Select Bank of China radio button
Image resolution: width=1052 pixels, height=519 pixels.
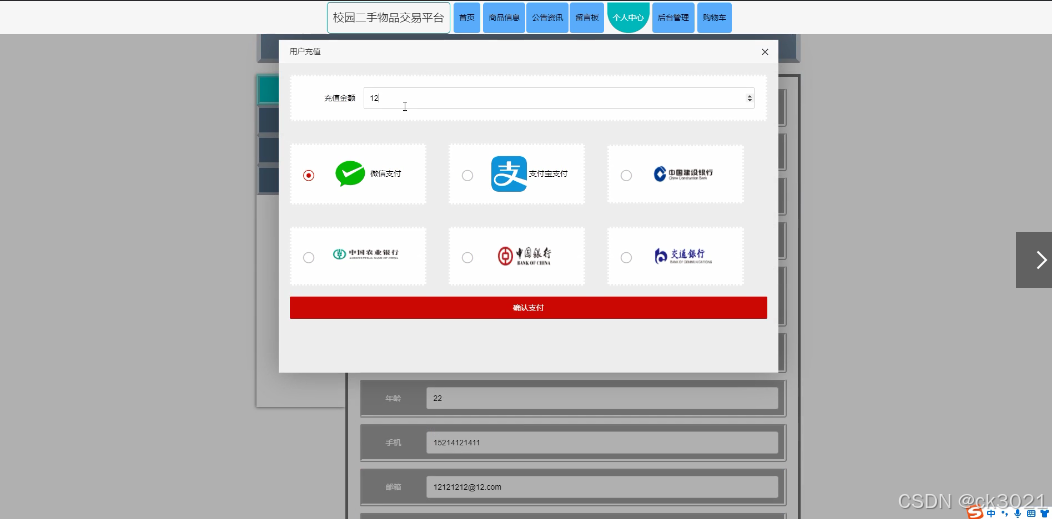[467, 257]
